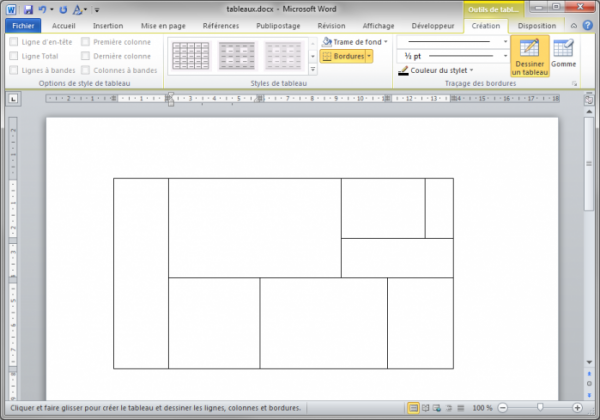
Task: Expand the Bordures dropdown arrow
Action: [370, 56]
